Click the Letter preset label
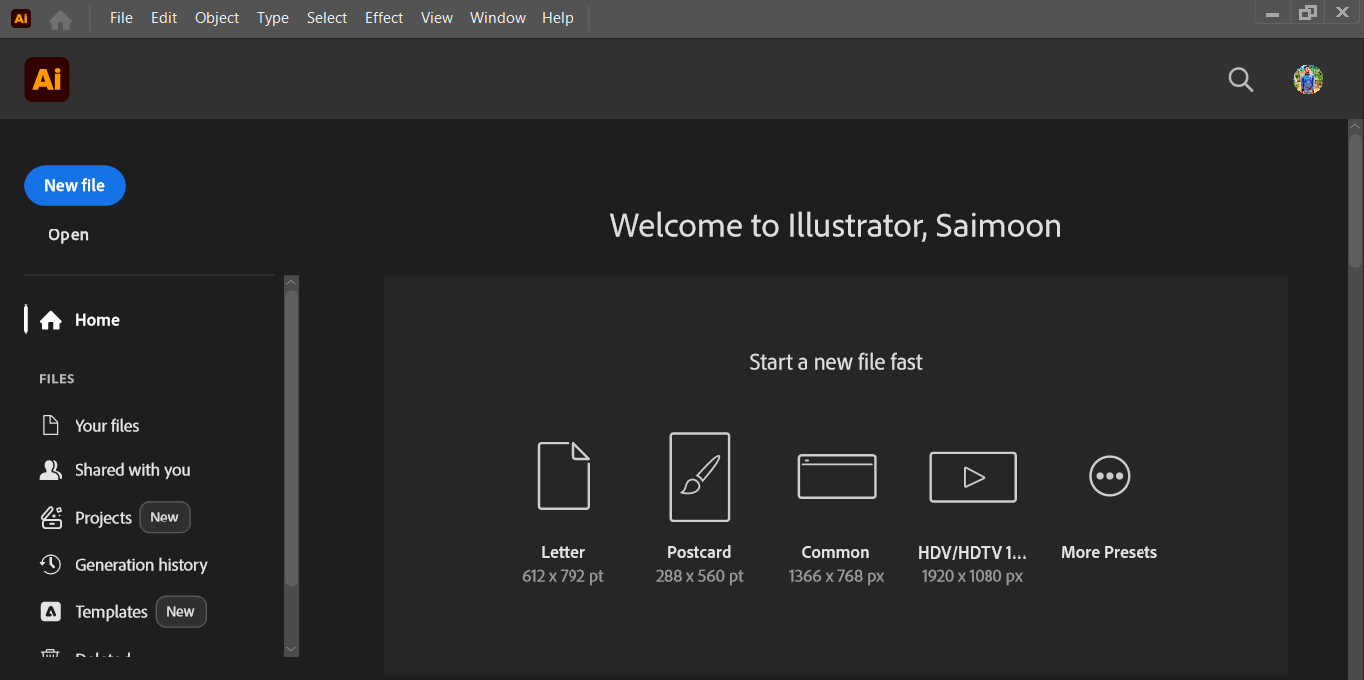 [563, 552]
